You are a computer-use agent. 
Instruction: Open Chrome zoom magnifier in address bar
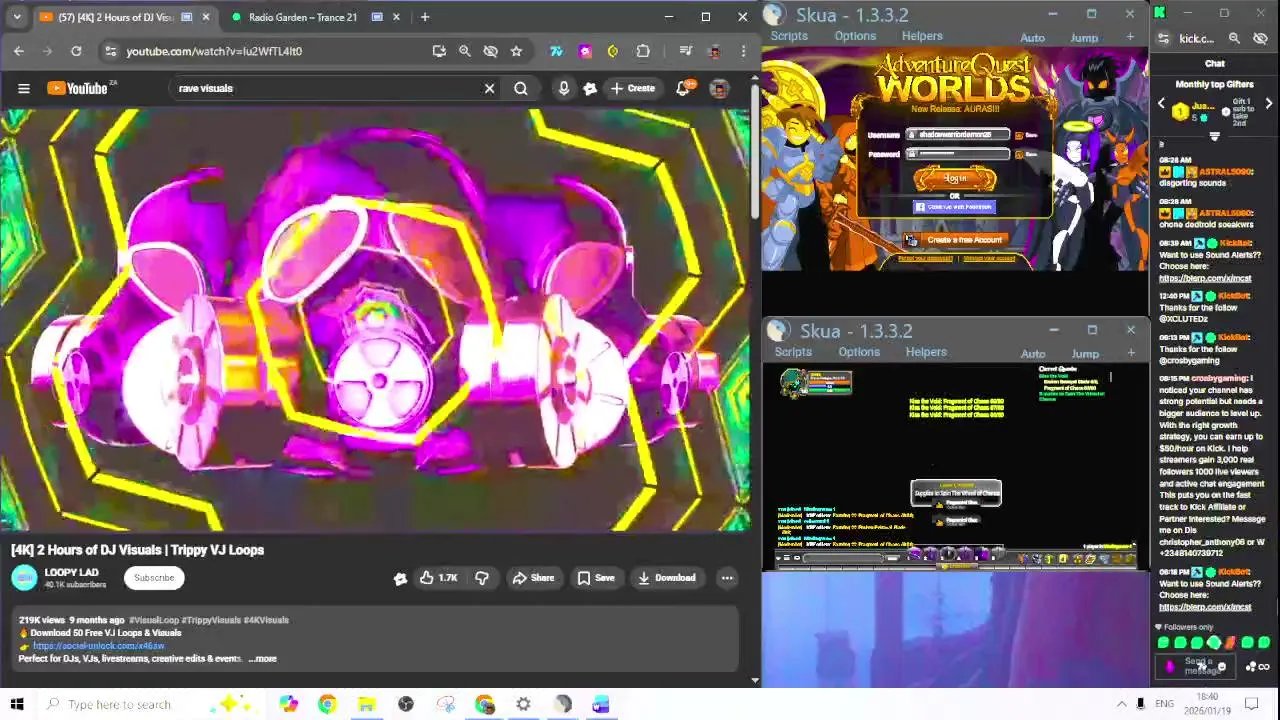point(465,51)
